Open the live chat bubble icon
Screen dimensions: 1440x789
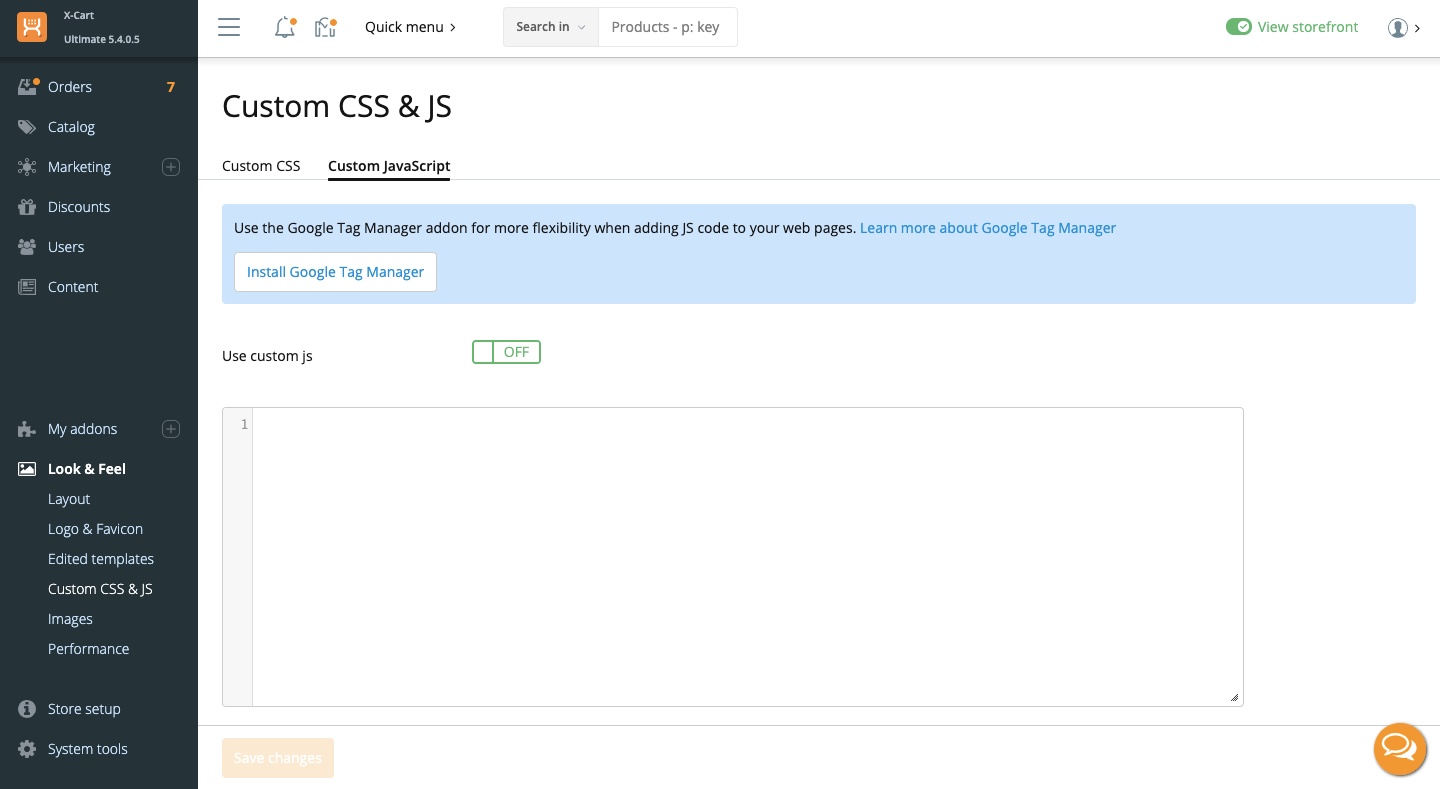(1399, 749)
